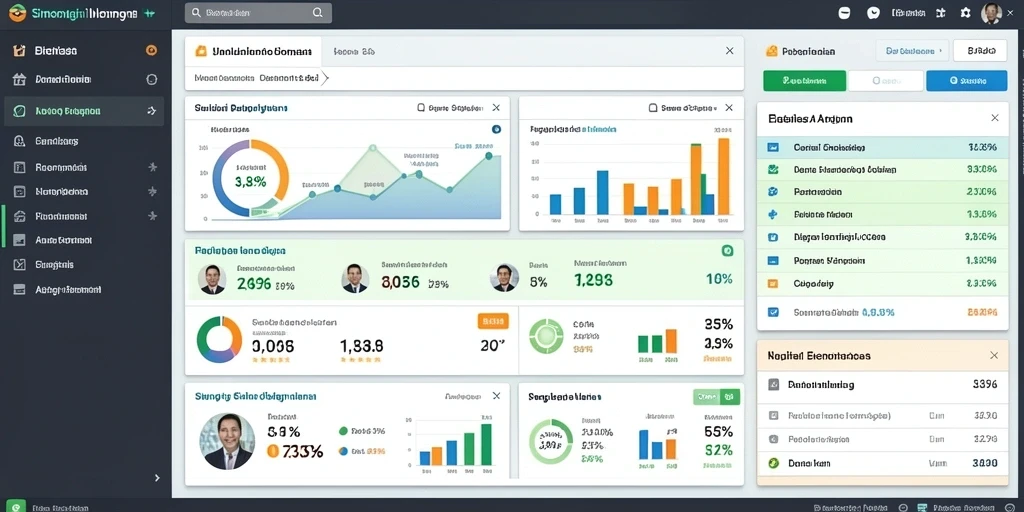The height and width of the screenshot is (512, 1024).
Task: Flip the green switch in the bottom-right chart panel
Action: 716,396
